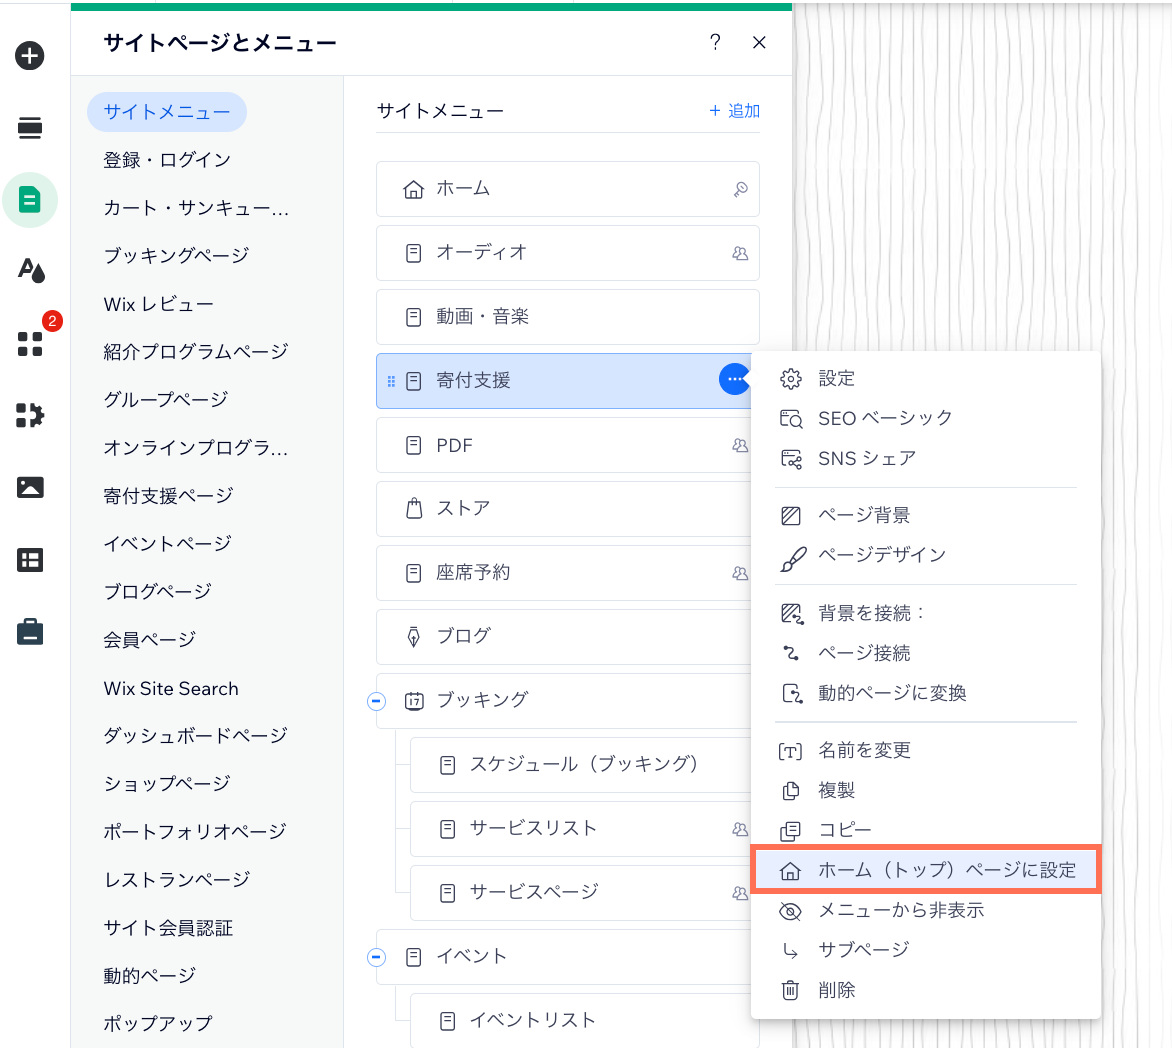Open the Business Tools briefcase icon

tap(30, 632)
